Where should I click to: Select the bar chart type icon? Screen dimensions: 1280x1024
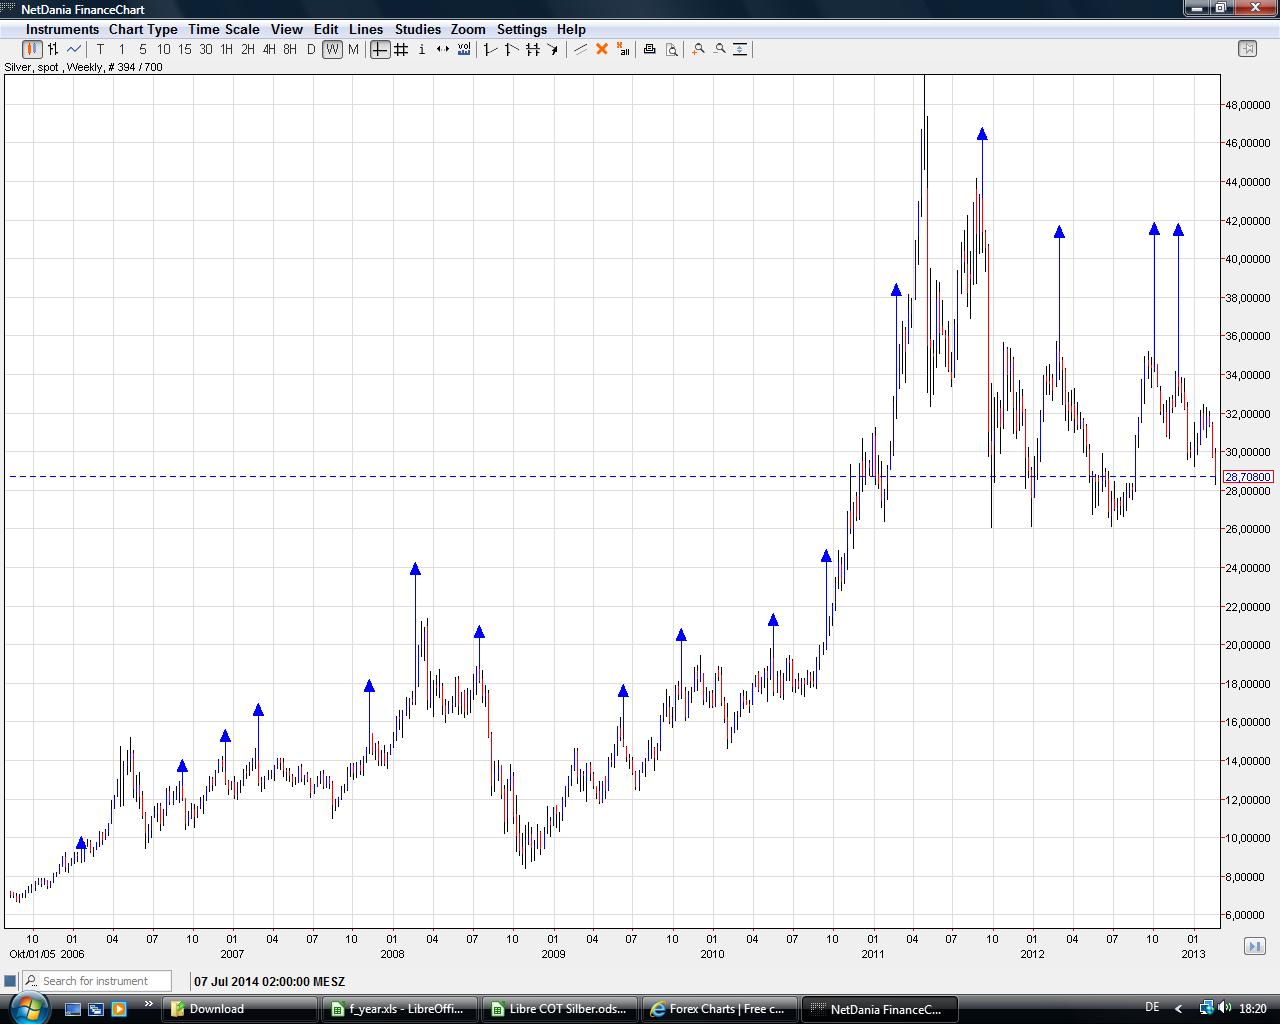pos(53,49)
